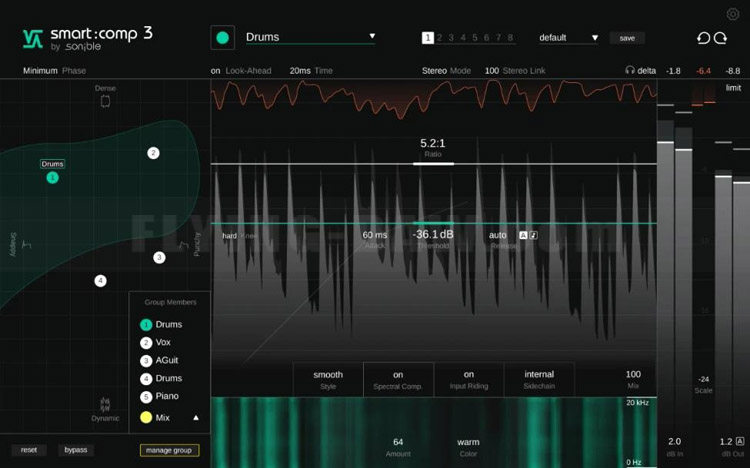The width and height of the screenshot is (750, 468).
Task: Click the save preset button
Action: pyautogui.click(x=627, y=38)
